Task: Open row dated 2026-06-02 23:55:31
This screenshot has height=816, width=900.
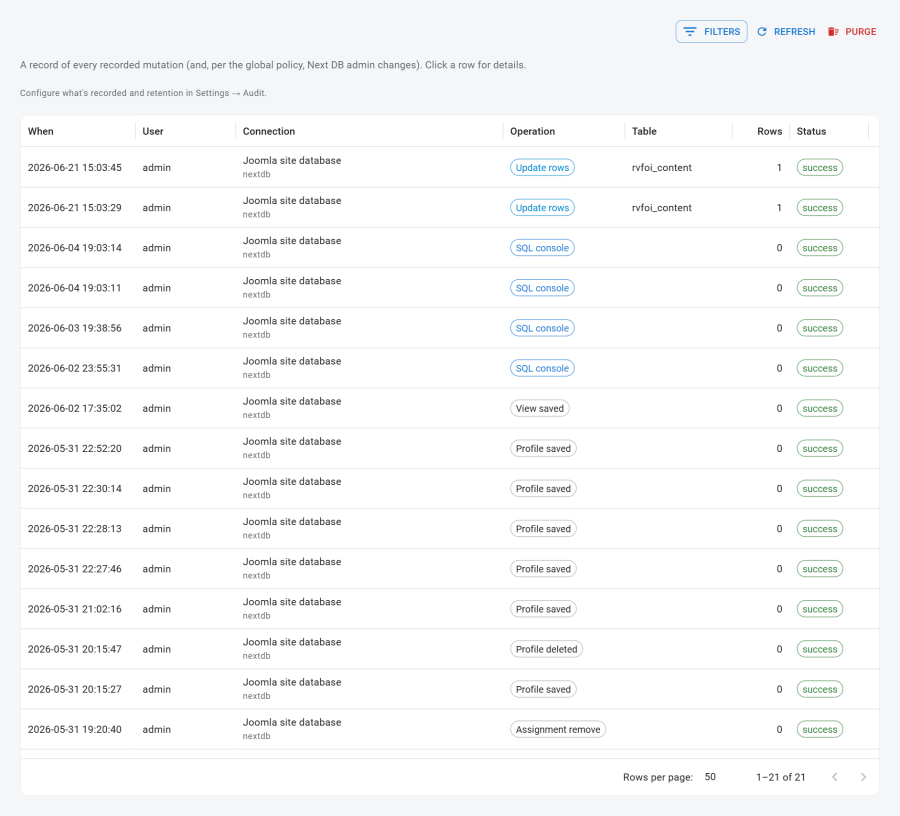Action: (449, 368)
